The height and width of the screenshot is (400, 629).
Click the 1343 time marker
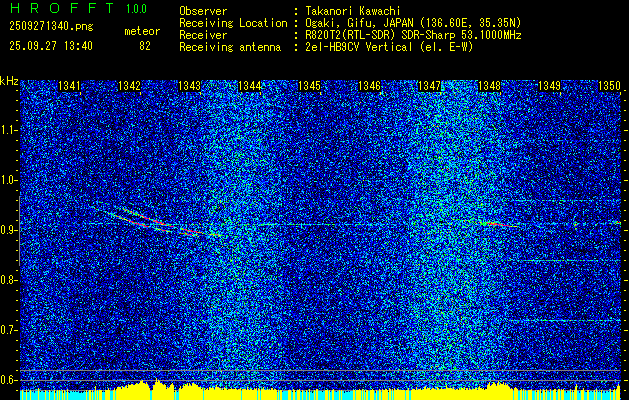(x=189, y=85)
